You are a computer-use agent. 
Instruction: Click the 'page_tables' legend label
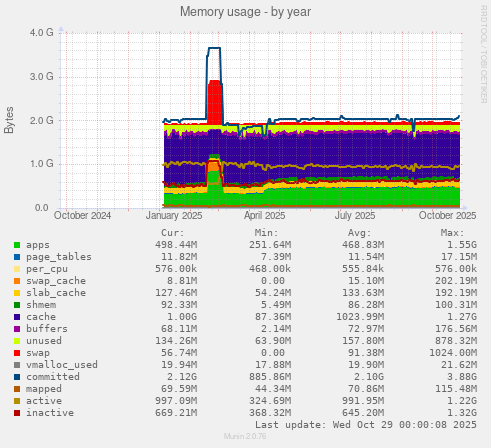[59, 257]
